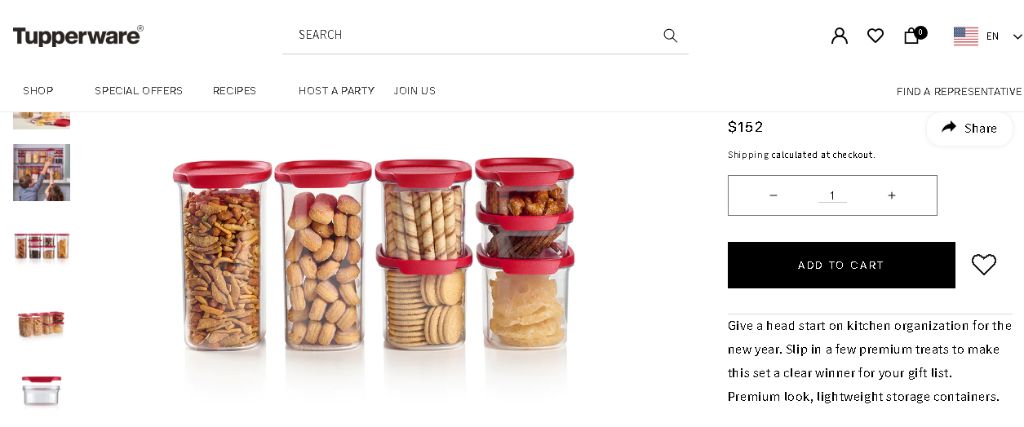Screen dimensions: 1024x427
Task: Click the search magnifier icon
Action: click(x=670, y=35)
